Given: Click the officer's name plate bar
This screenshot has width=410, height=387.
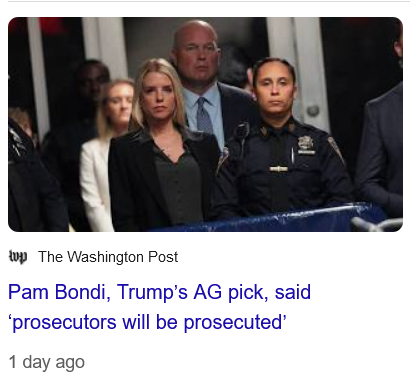Looking at the screenshot, I should tap(278, 169).
